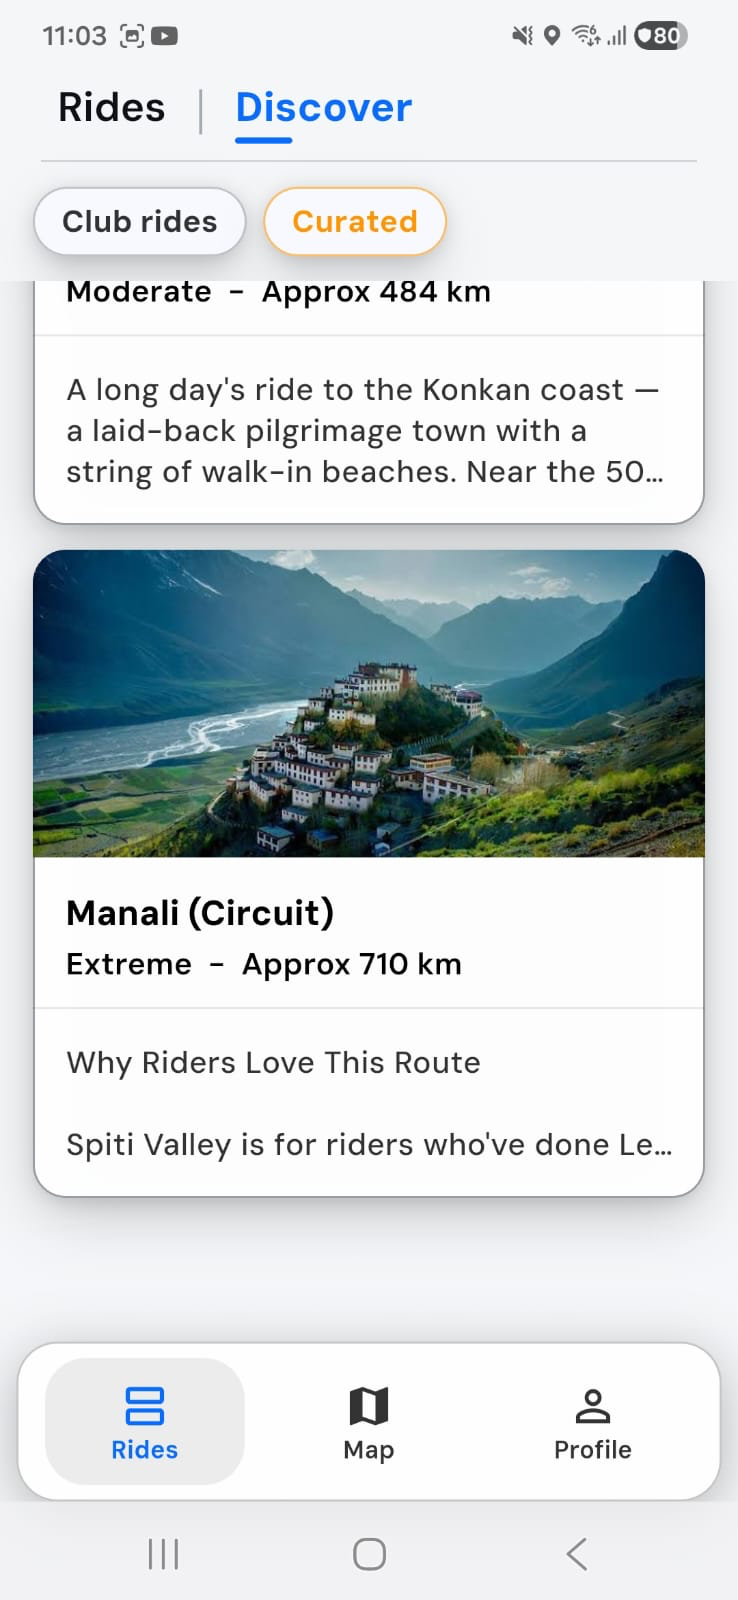
Task: Select the Discover tab
Action: (324, 107)
